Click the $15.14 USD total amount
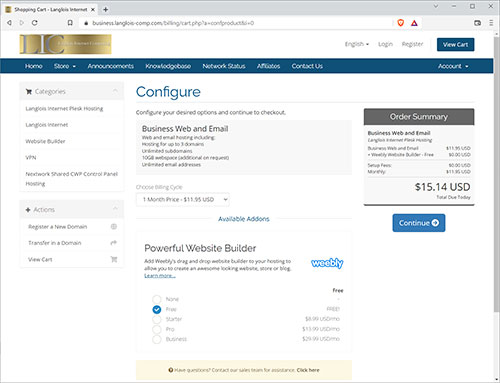Viewport: 500px width, 383px height. (x=442, y=187)
